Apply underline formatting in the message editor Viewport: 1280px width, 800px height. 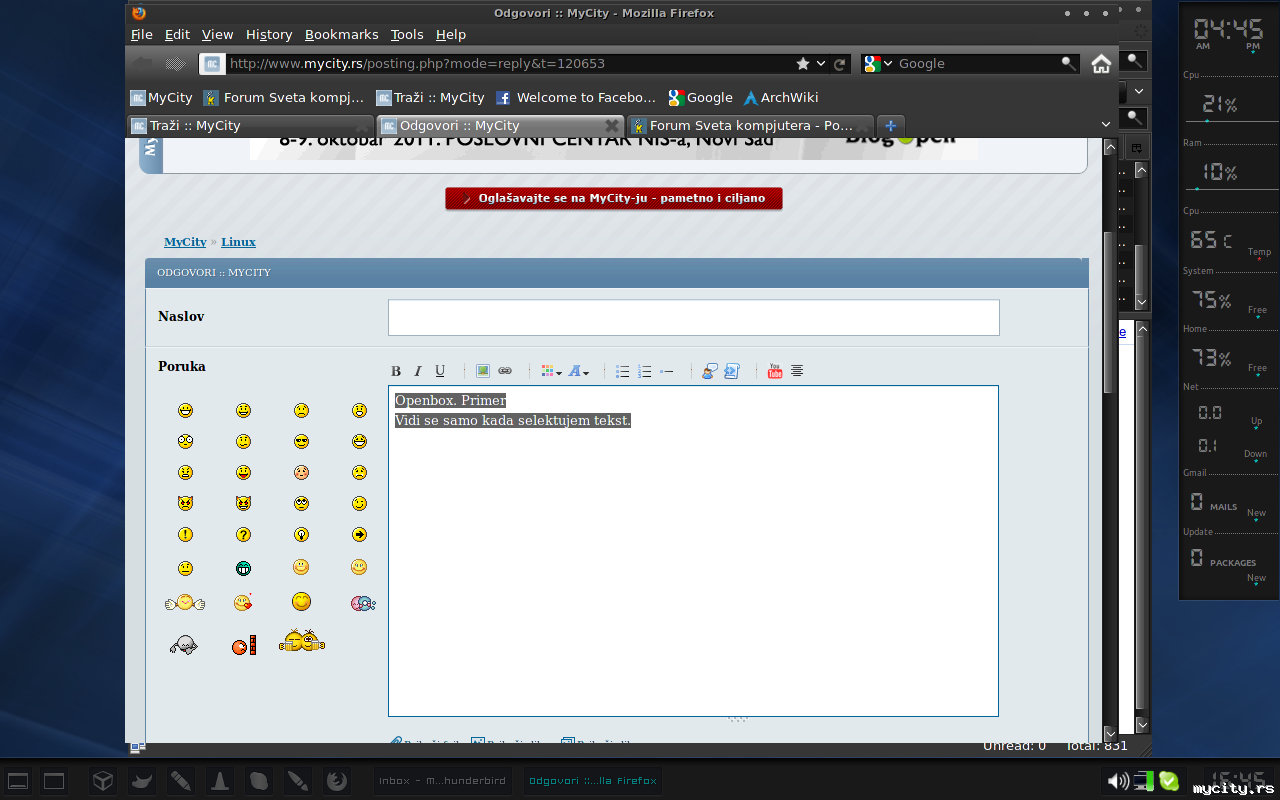(440, 371)
